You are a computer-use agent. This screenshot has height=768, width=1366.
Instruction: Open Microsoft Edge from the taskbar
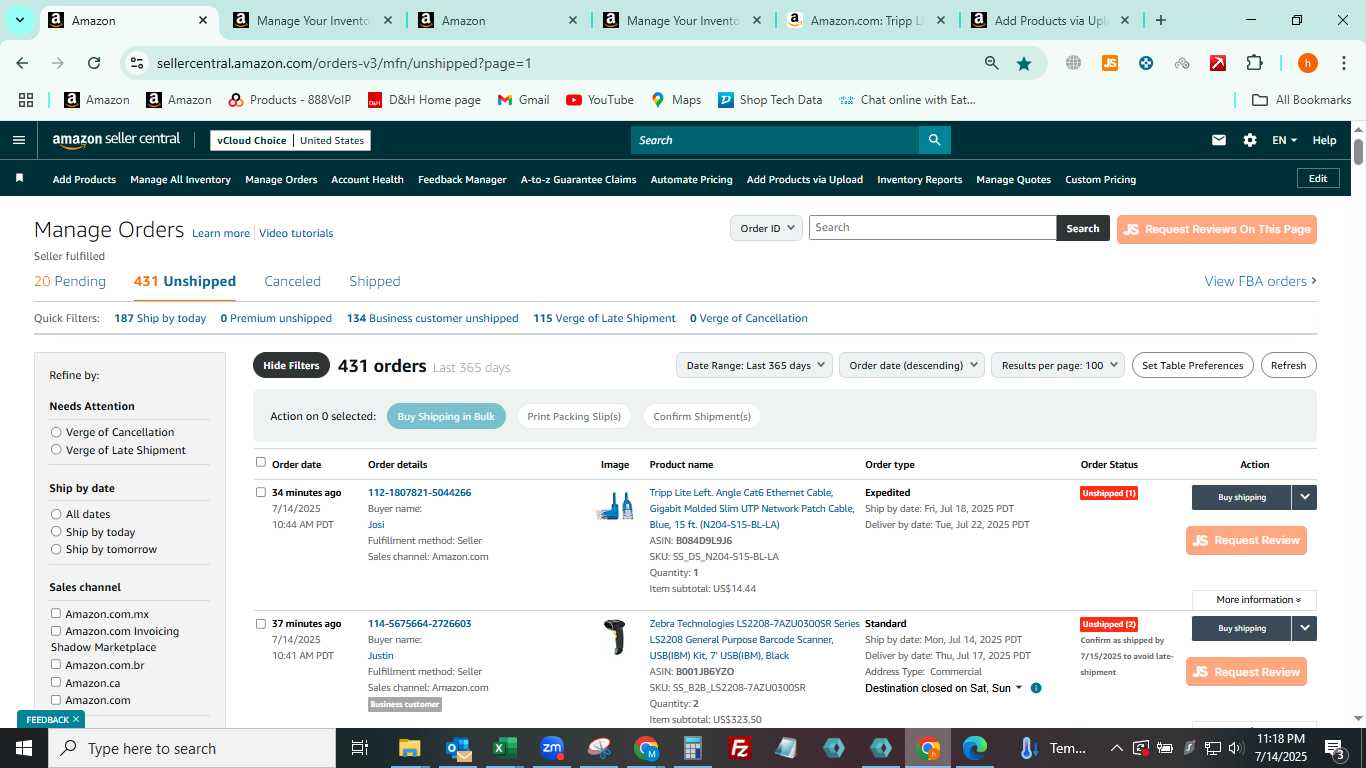click(x=975, y=748)
